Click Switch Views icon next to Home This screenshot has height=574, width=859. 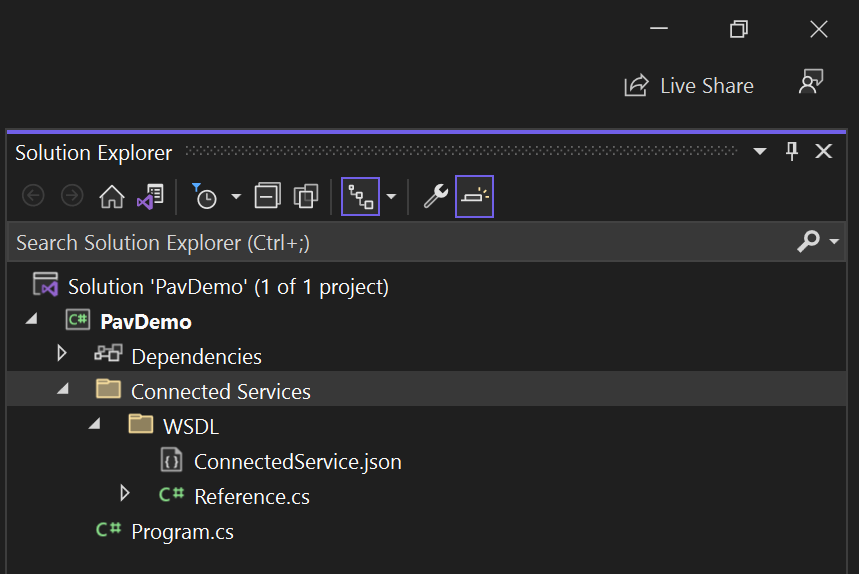tap(150, 197)
